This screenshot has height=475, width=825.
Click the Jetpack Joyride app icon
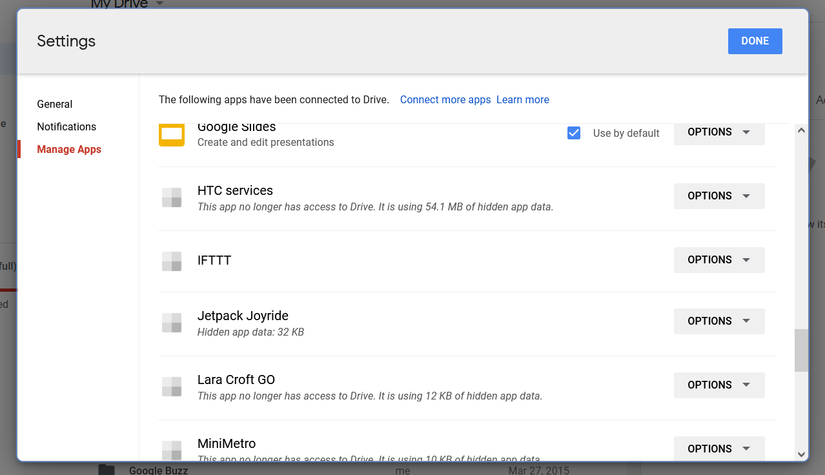(x=171, y=322)
